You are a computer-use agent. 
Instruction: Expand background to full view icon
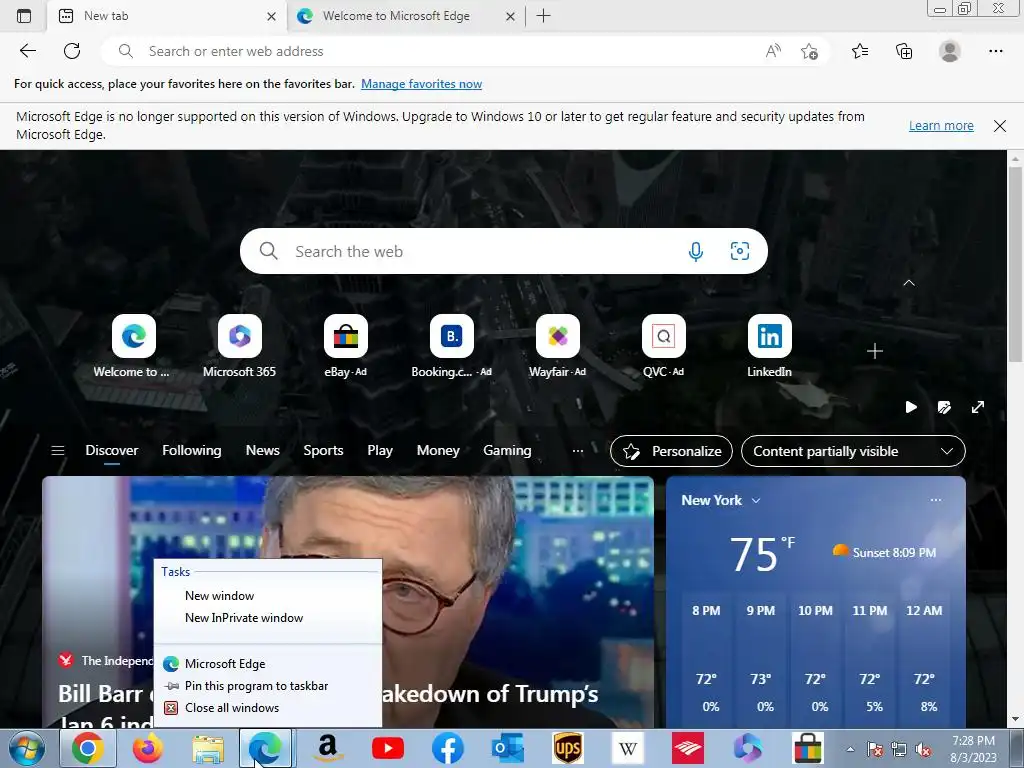(x=978, y=408)
